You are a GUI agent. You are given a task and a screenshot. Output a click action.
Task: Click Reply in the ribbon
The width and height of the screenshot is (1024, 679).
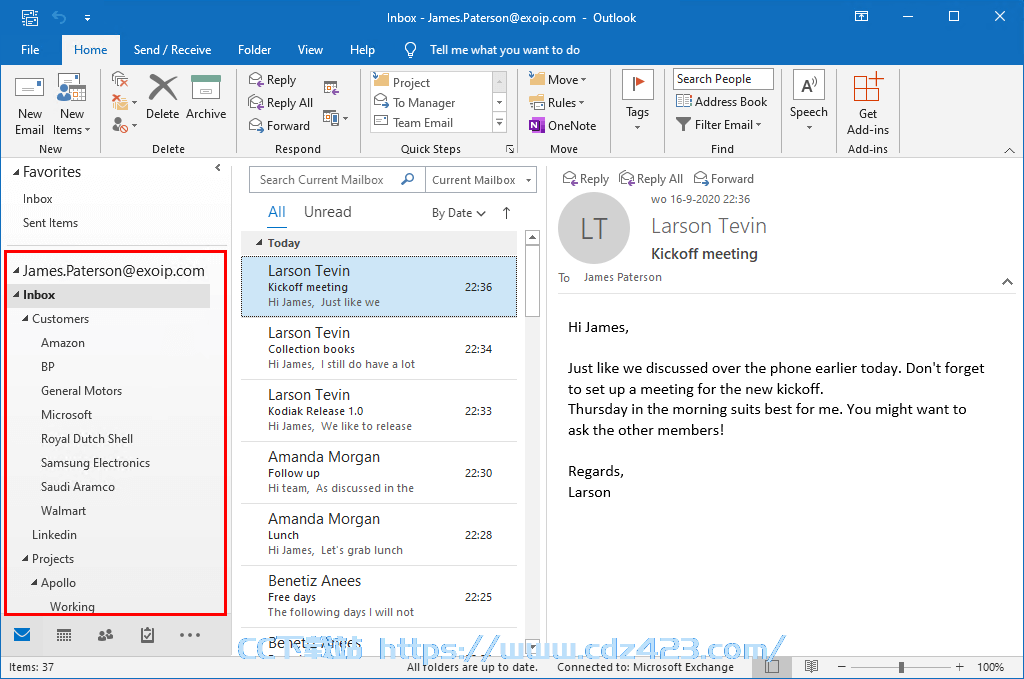click(x=273, y=80)
